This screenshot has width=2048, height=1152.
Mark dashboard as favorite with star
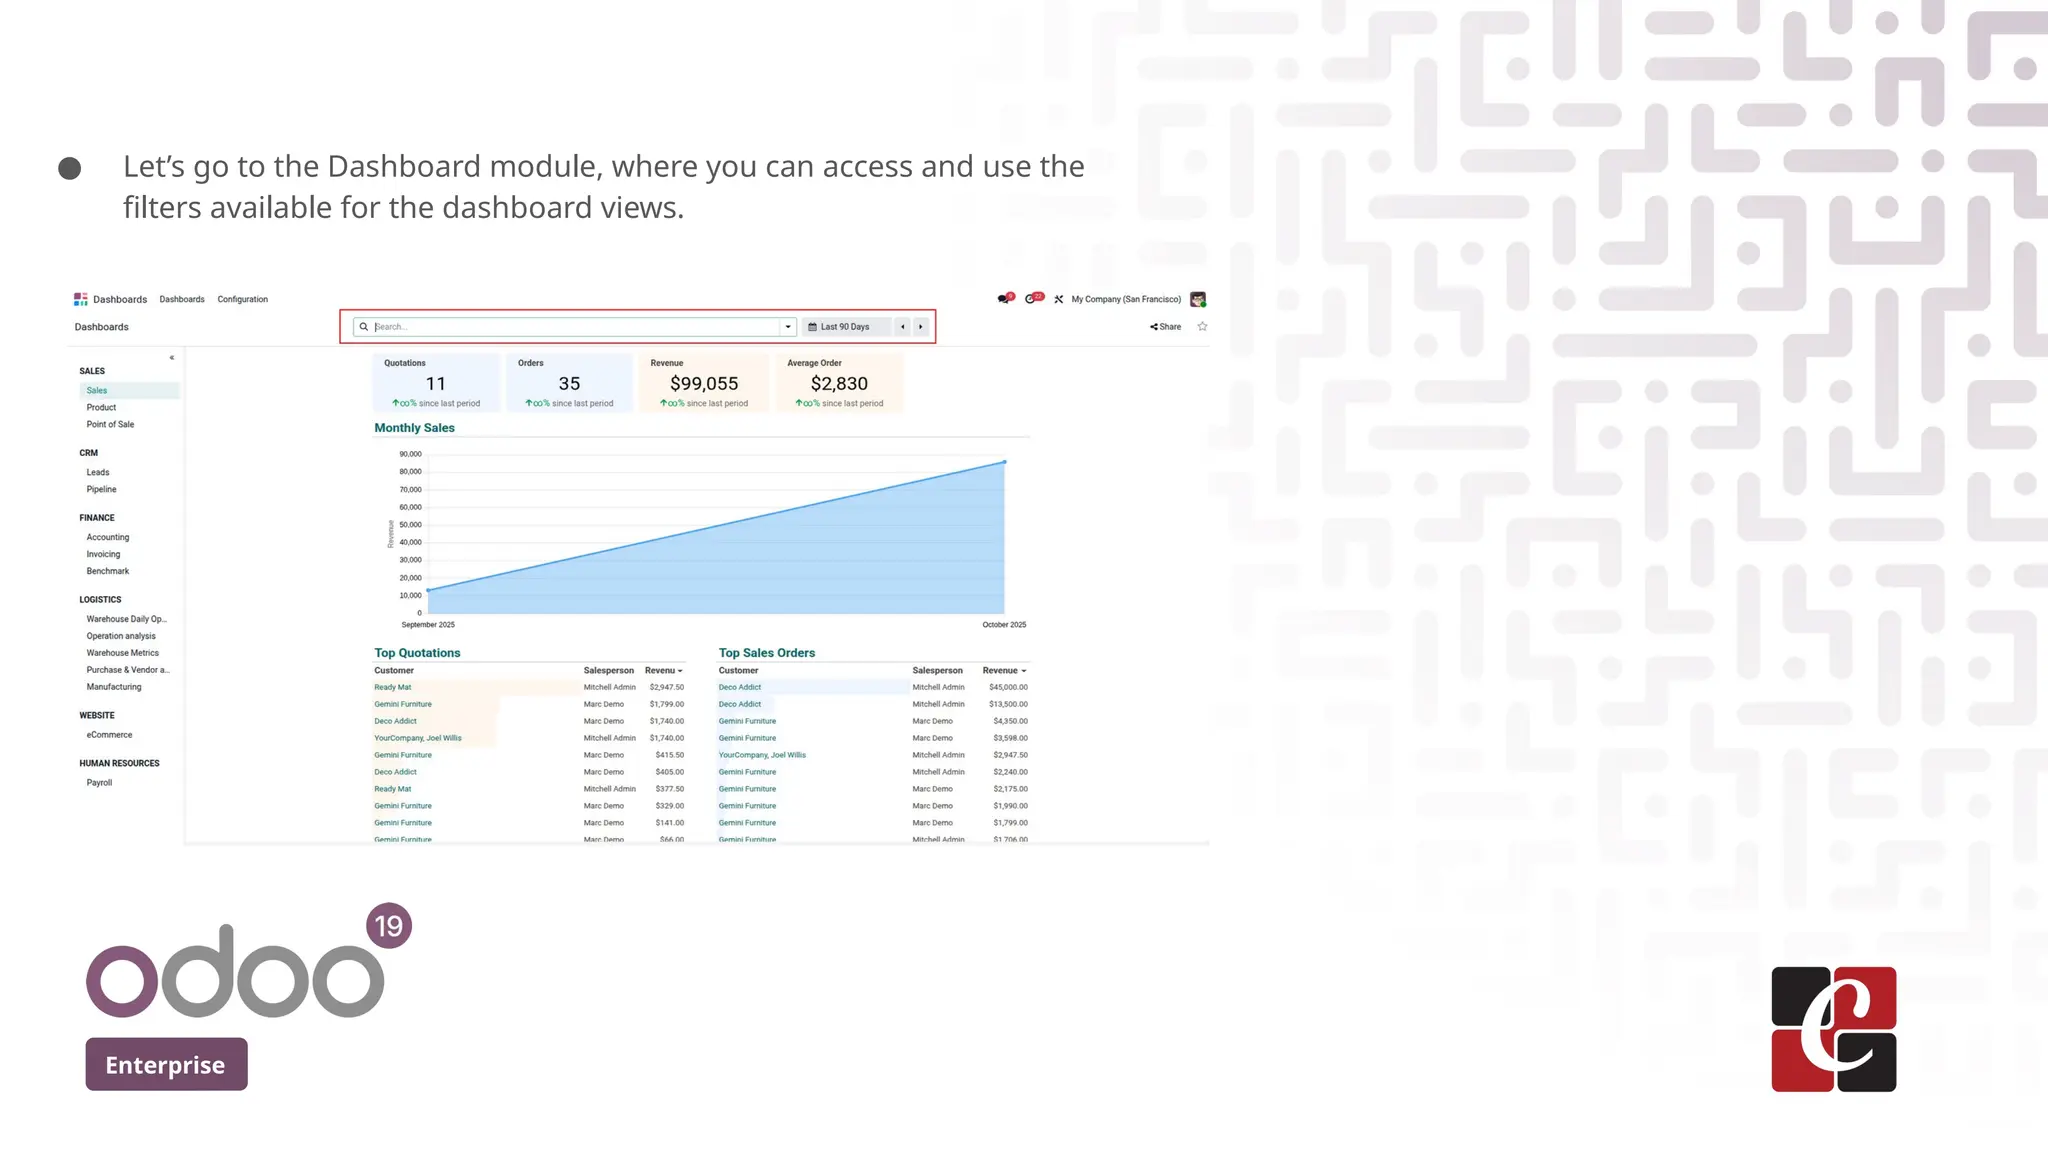pyautogui.click(x=1202, y=327)
